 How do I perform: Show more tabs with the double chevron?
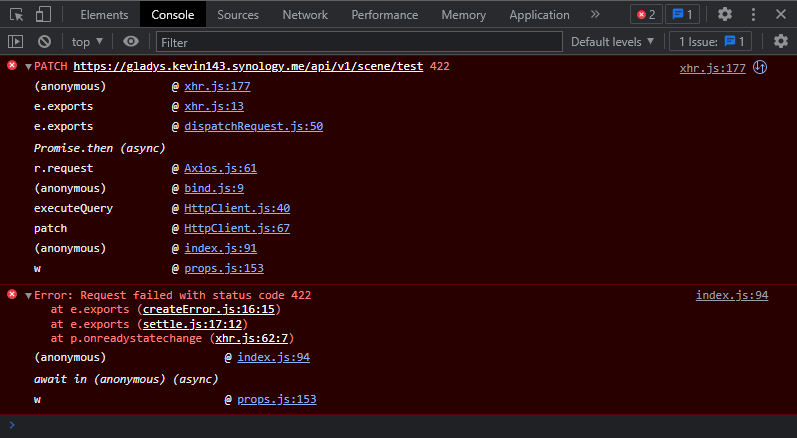tap(595, 14)
